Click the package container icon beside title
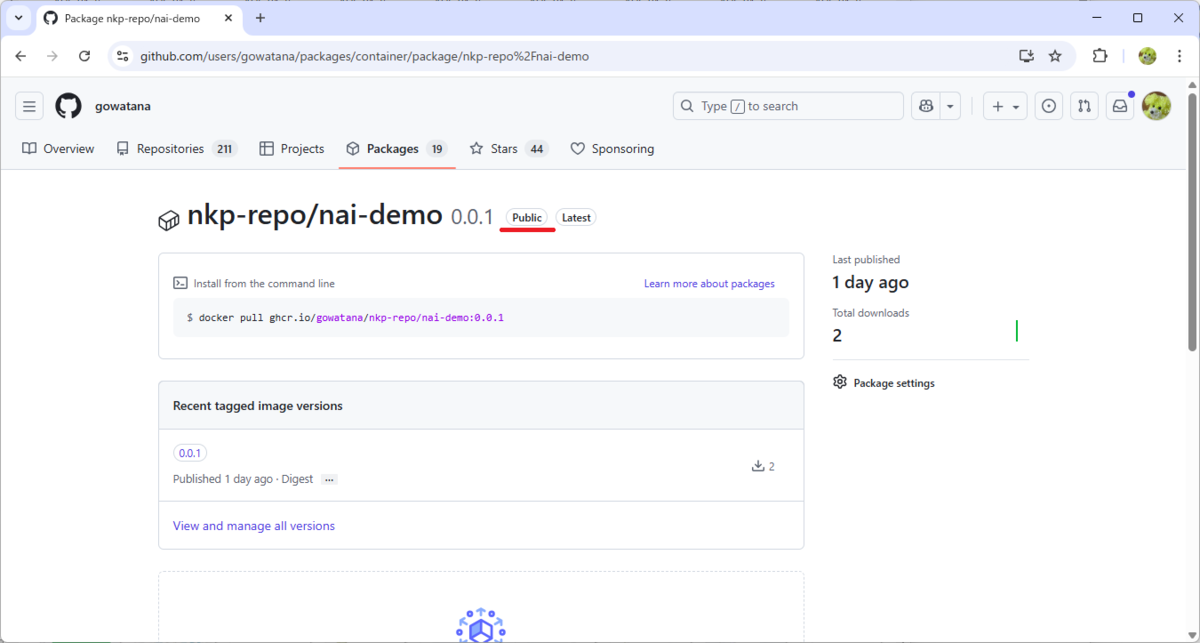1200x643 pixels. (169, 221)
